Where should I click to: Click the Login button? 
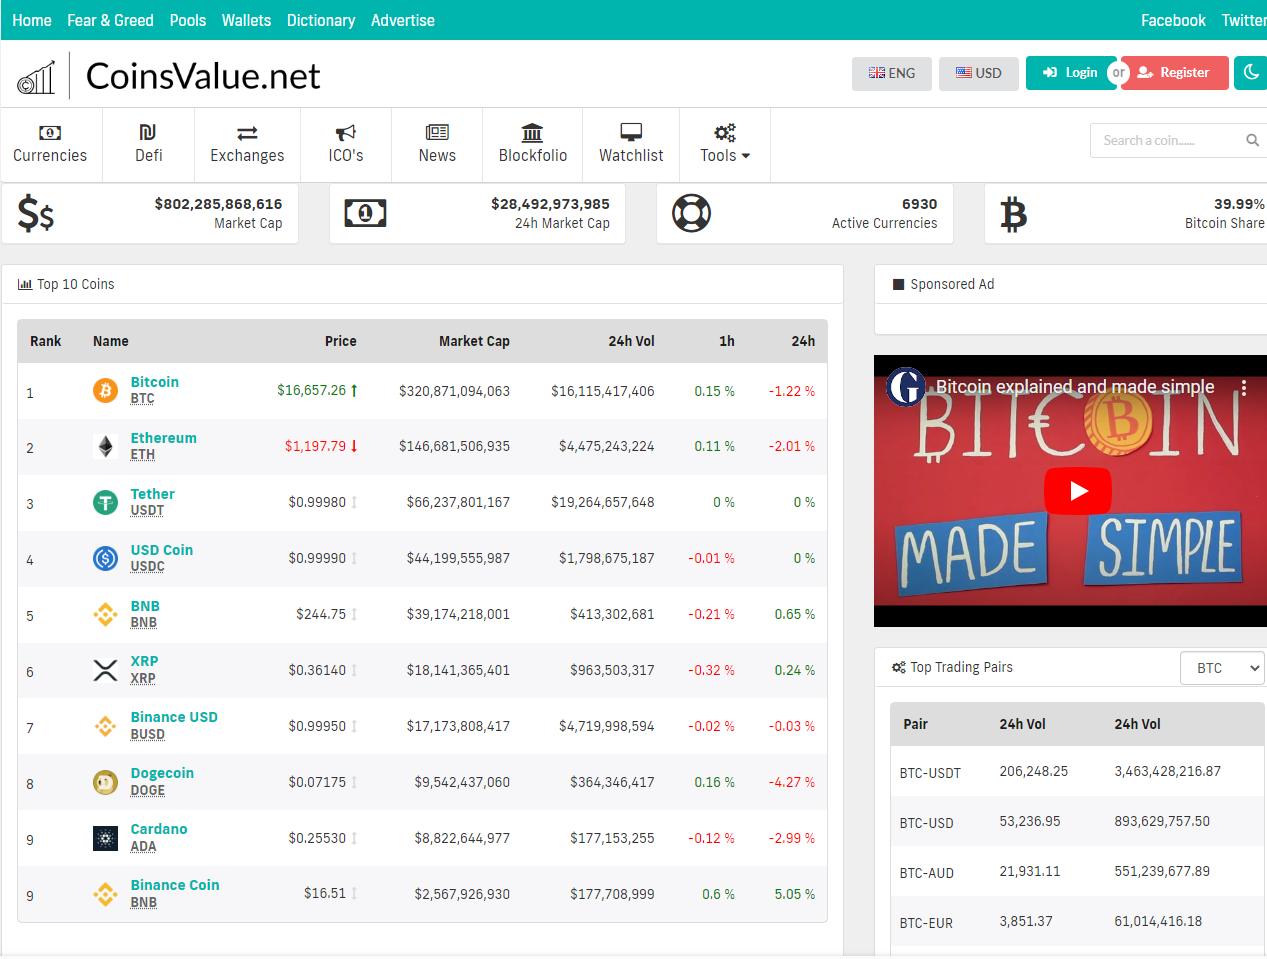(x=1069, y=73)
